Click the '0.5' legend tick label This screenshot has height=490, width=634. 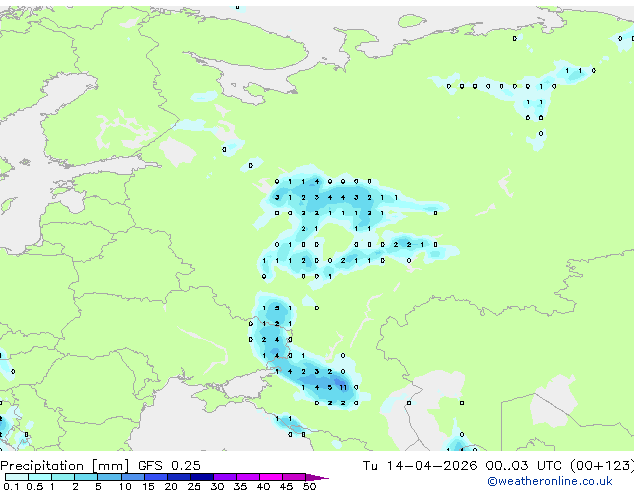pos(34,486)
